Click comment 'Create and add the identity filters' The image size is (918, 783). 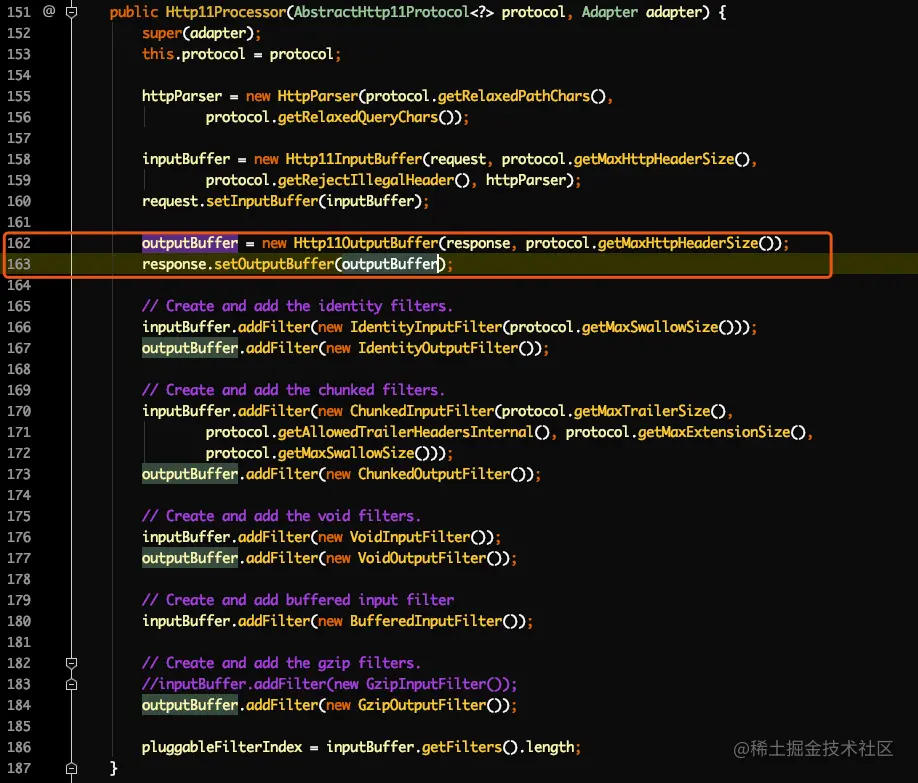click(x=297, y=306)
